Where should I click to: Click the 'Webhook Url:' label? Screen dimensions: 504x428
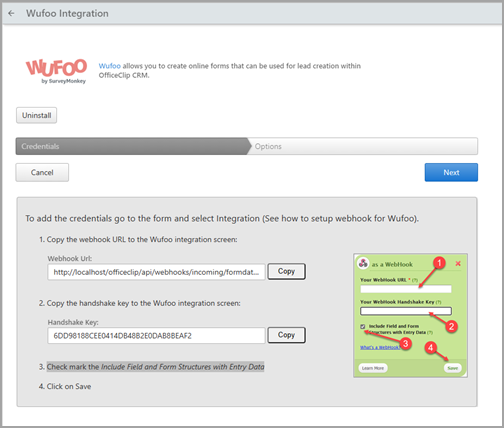70,258
